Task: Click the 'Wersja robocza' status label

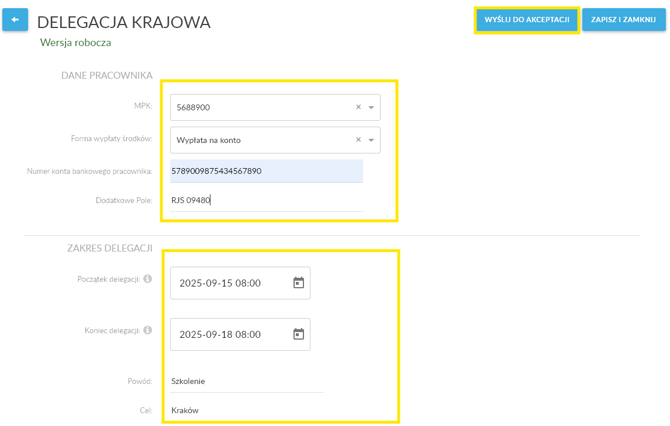Action: pyautogui.click(x=75, y=43)
